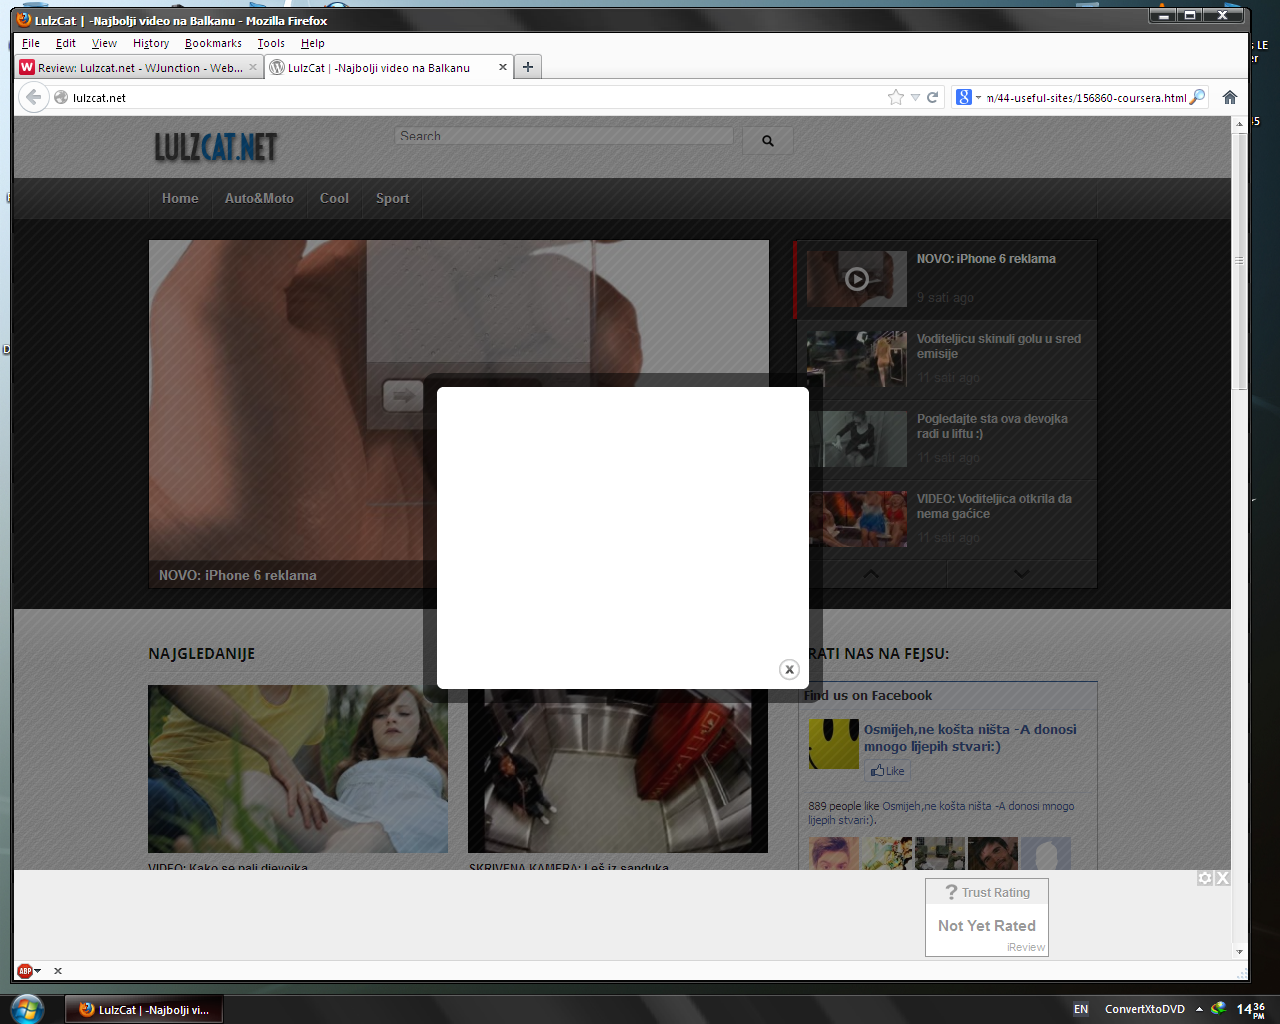Viewport: 1280px width, 1024px height.
Task: Select the LulzCat Firefox taskbar button
Action: point(144,1010)
